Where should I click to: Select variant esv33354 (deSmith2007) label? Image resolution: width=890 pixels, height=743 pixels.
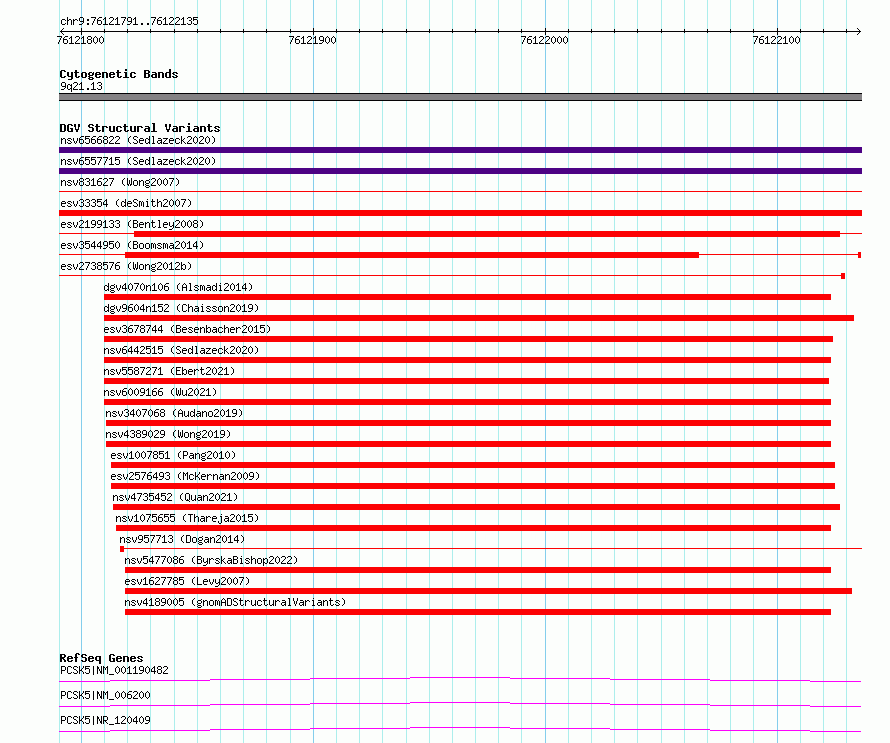(126, 203)
